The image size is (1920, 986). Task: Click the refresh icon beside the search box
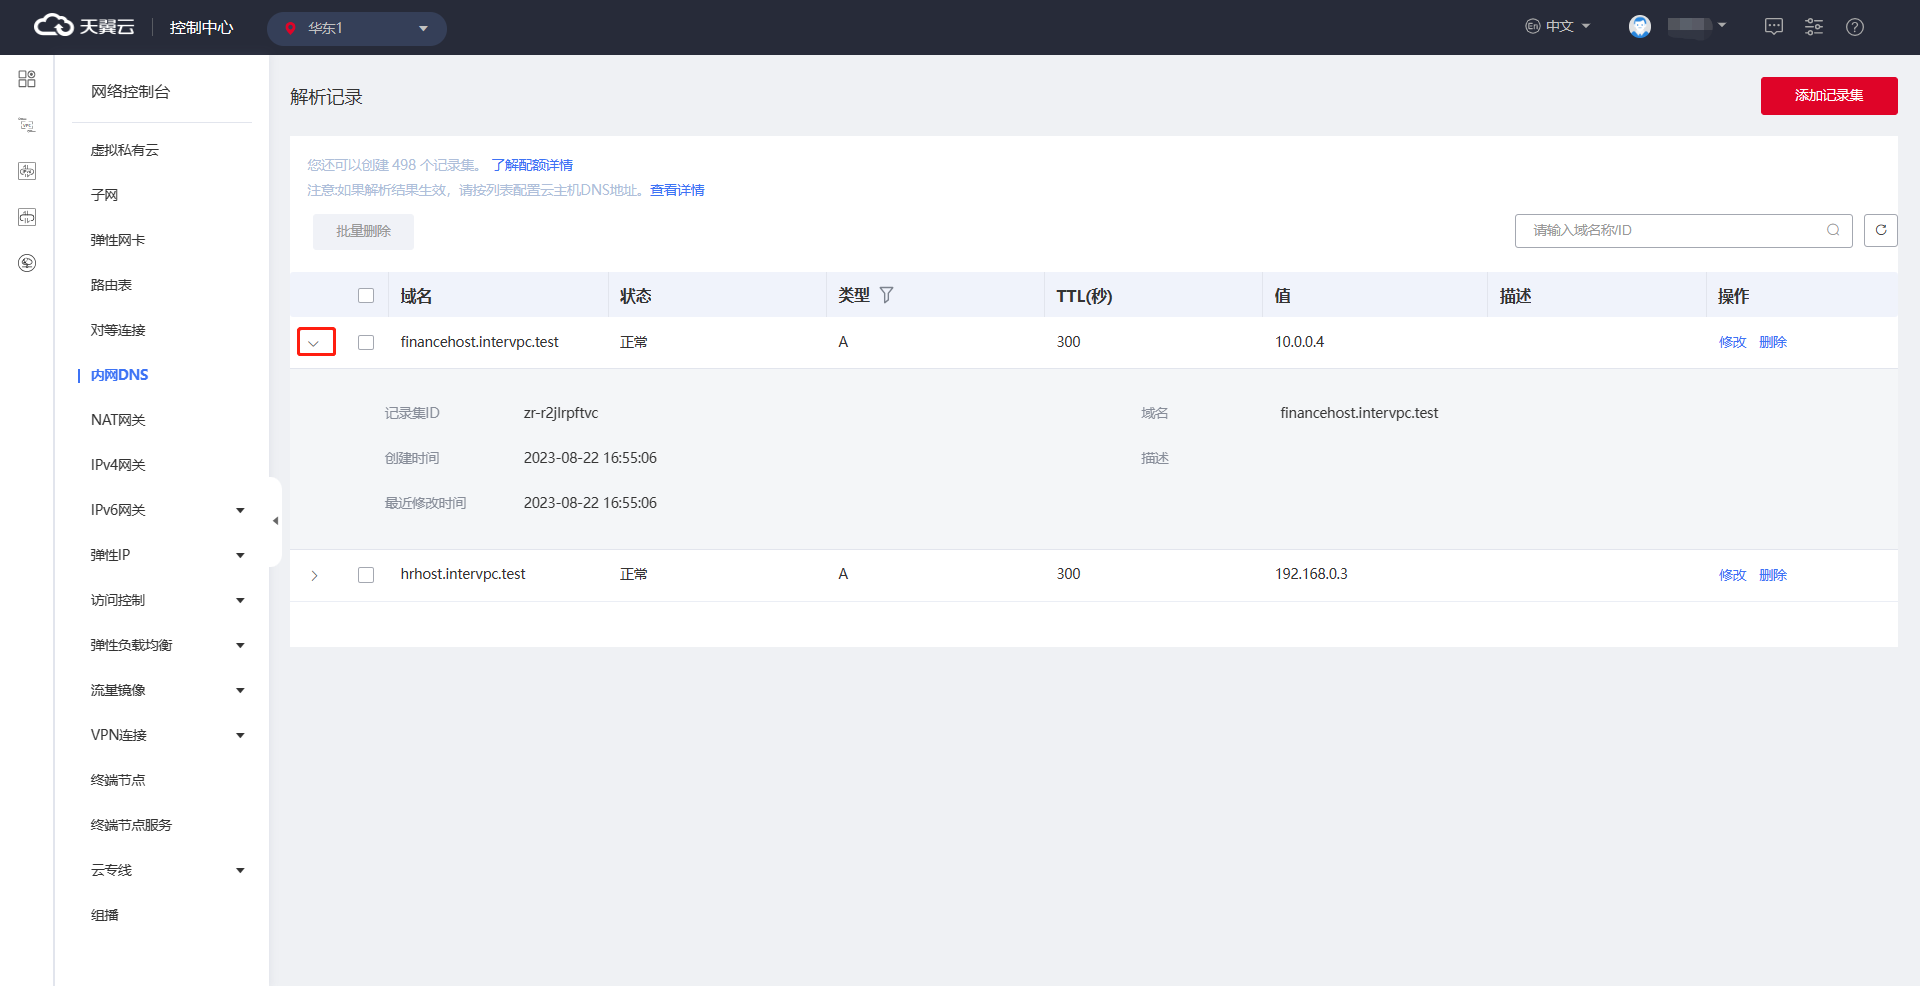point(1880,230)
